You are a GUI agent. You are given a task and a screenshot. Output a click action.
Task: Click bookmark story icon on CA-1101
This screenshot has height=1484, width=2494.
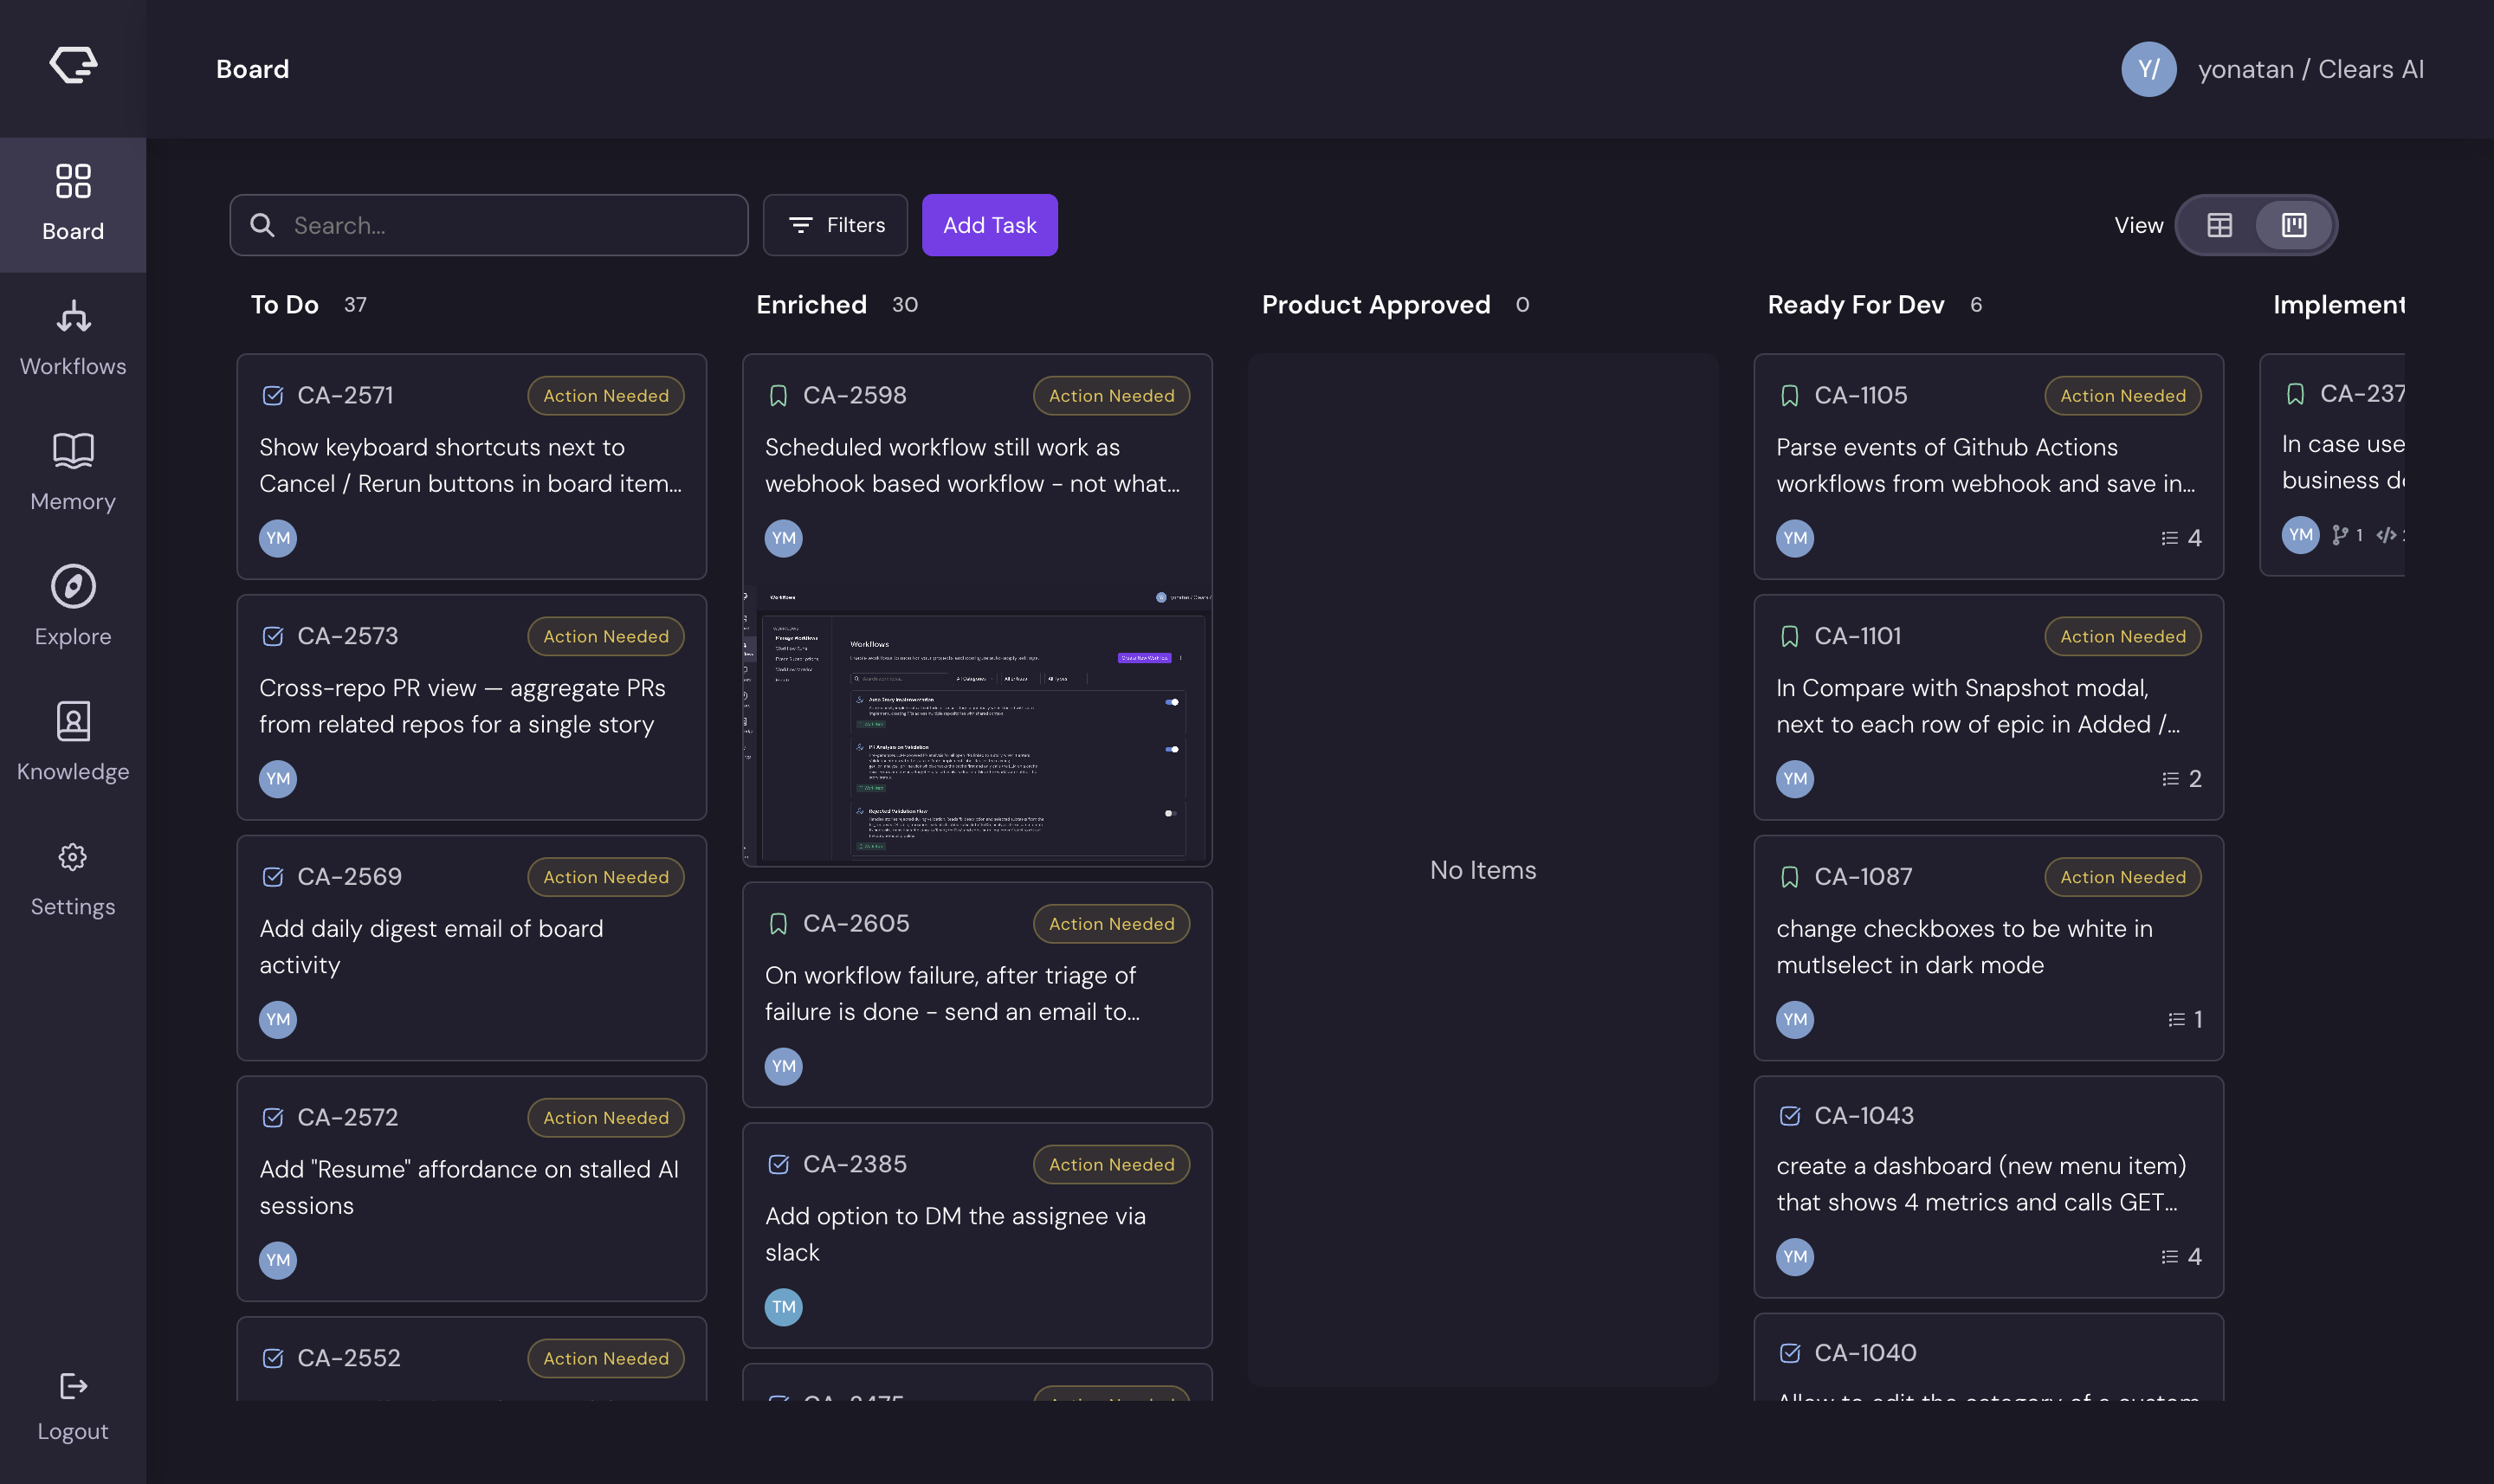(1790, 637)
